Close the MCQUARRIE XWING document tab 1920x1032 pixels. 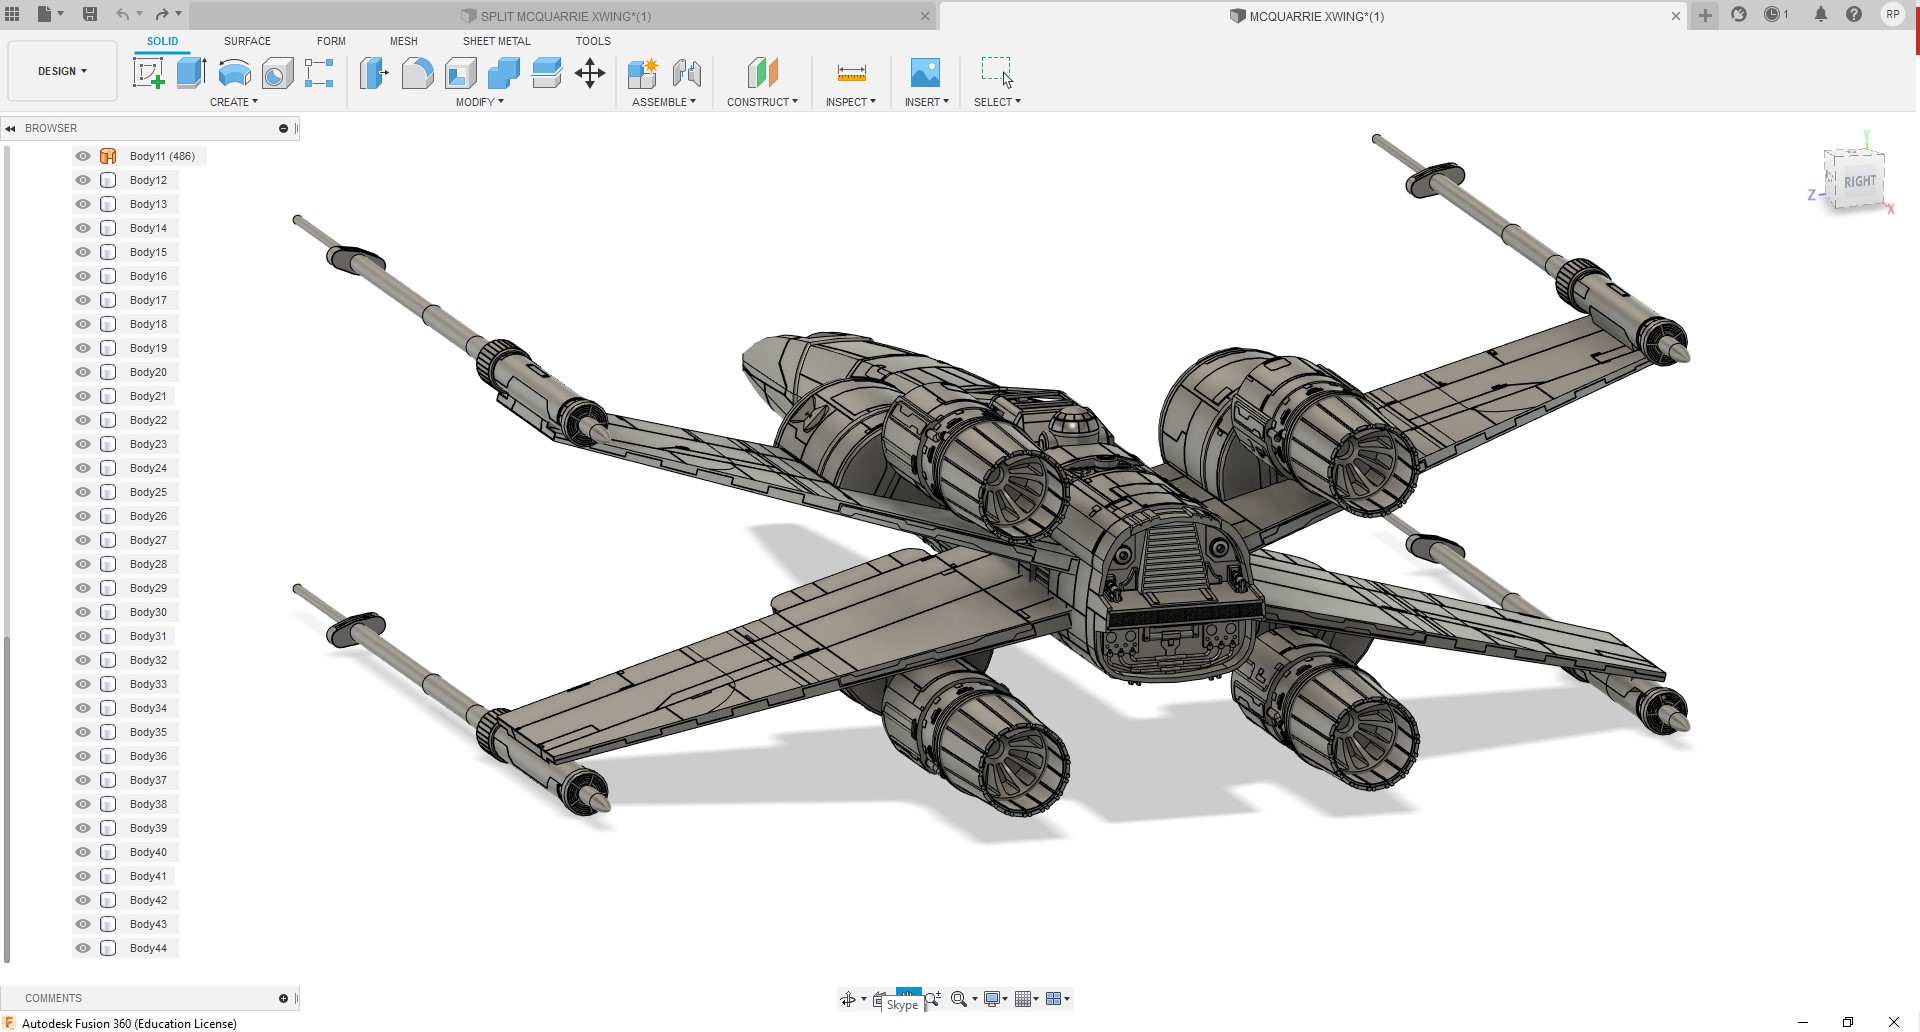pyautogui.click(x=1676, y=16)
